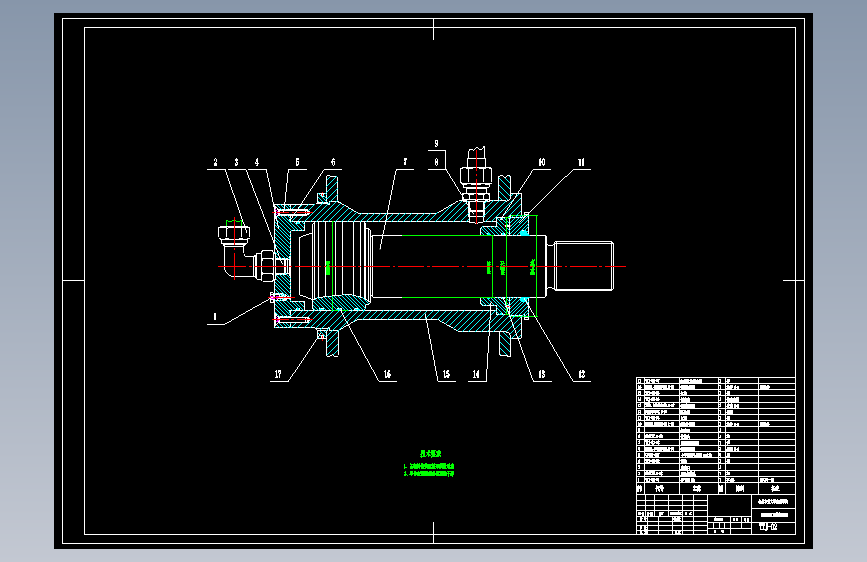This screenshot has height=562, width=867.
Task: Select callout number 11 label
Action: click(x=581, y=162)
